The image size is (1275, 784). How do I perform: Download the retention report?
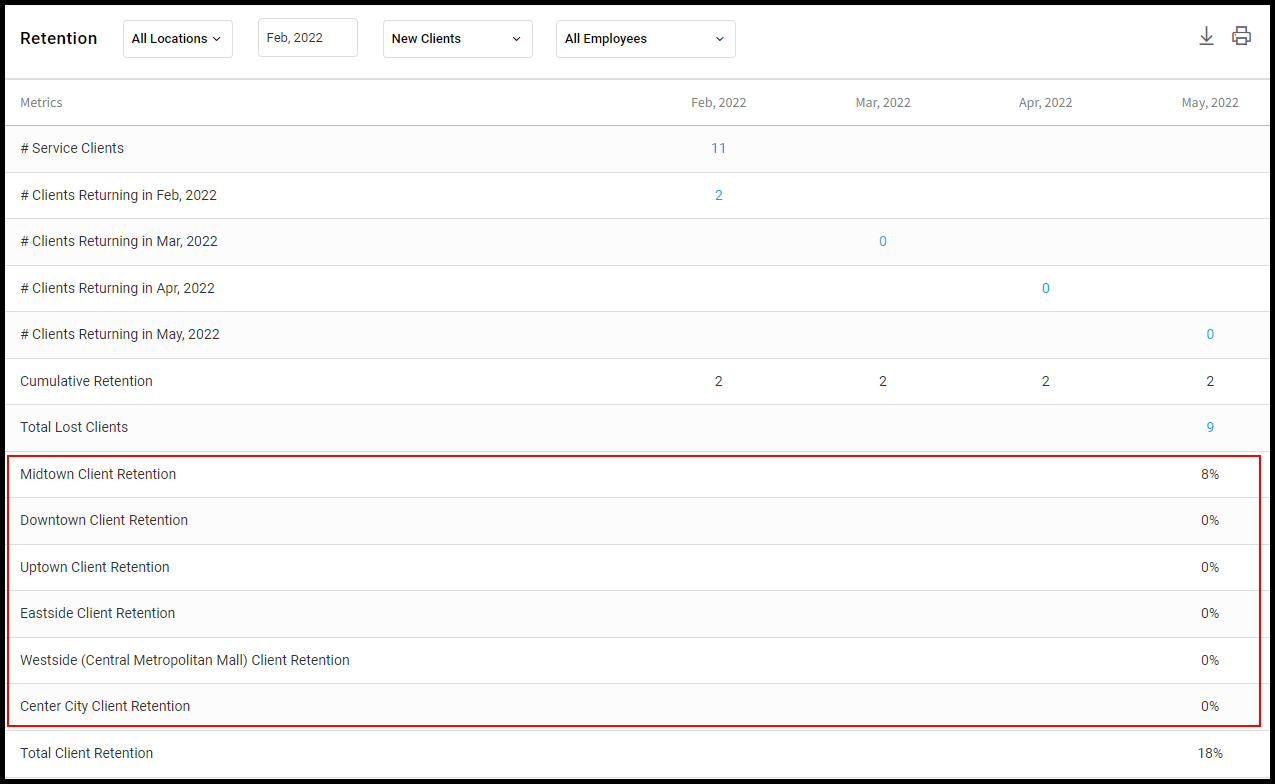coord(1206,37)
